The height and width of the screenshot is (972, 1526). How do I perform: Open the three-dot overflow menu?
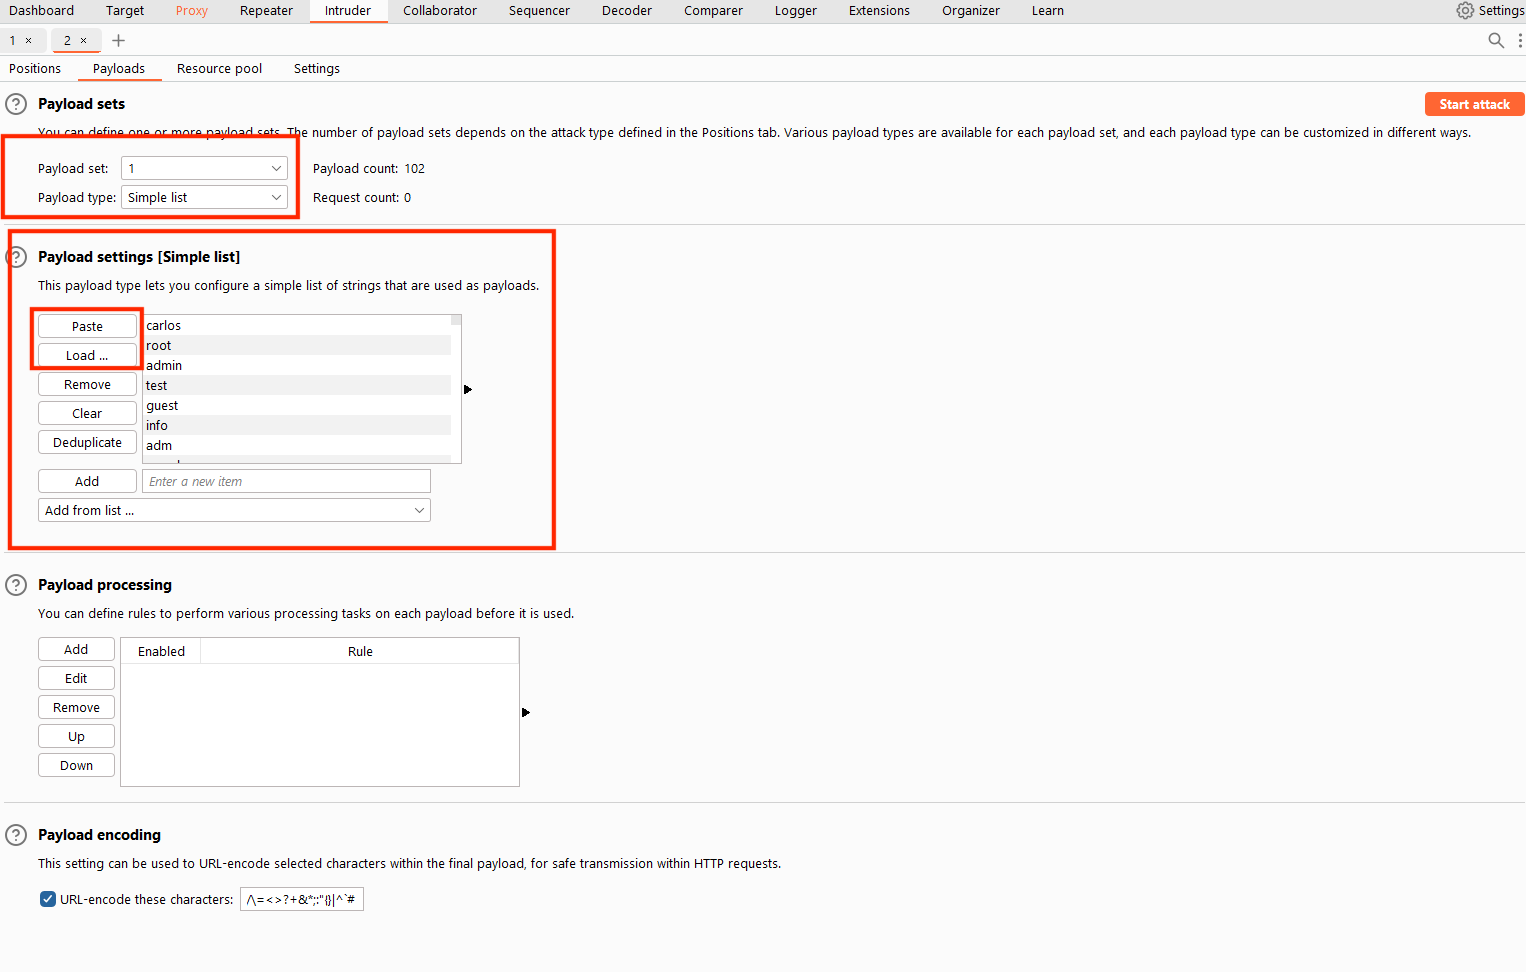tap(1521, 40)
